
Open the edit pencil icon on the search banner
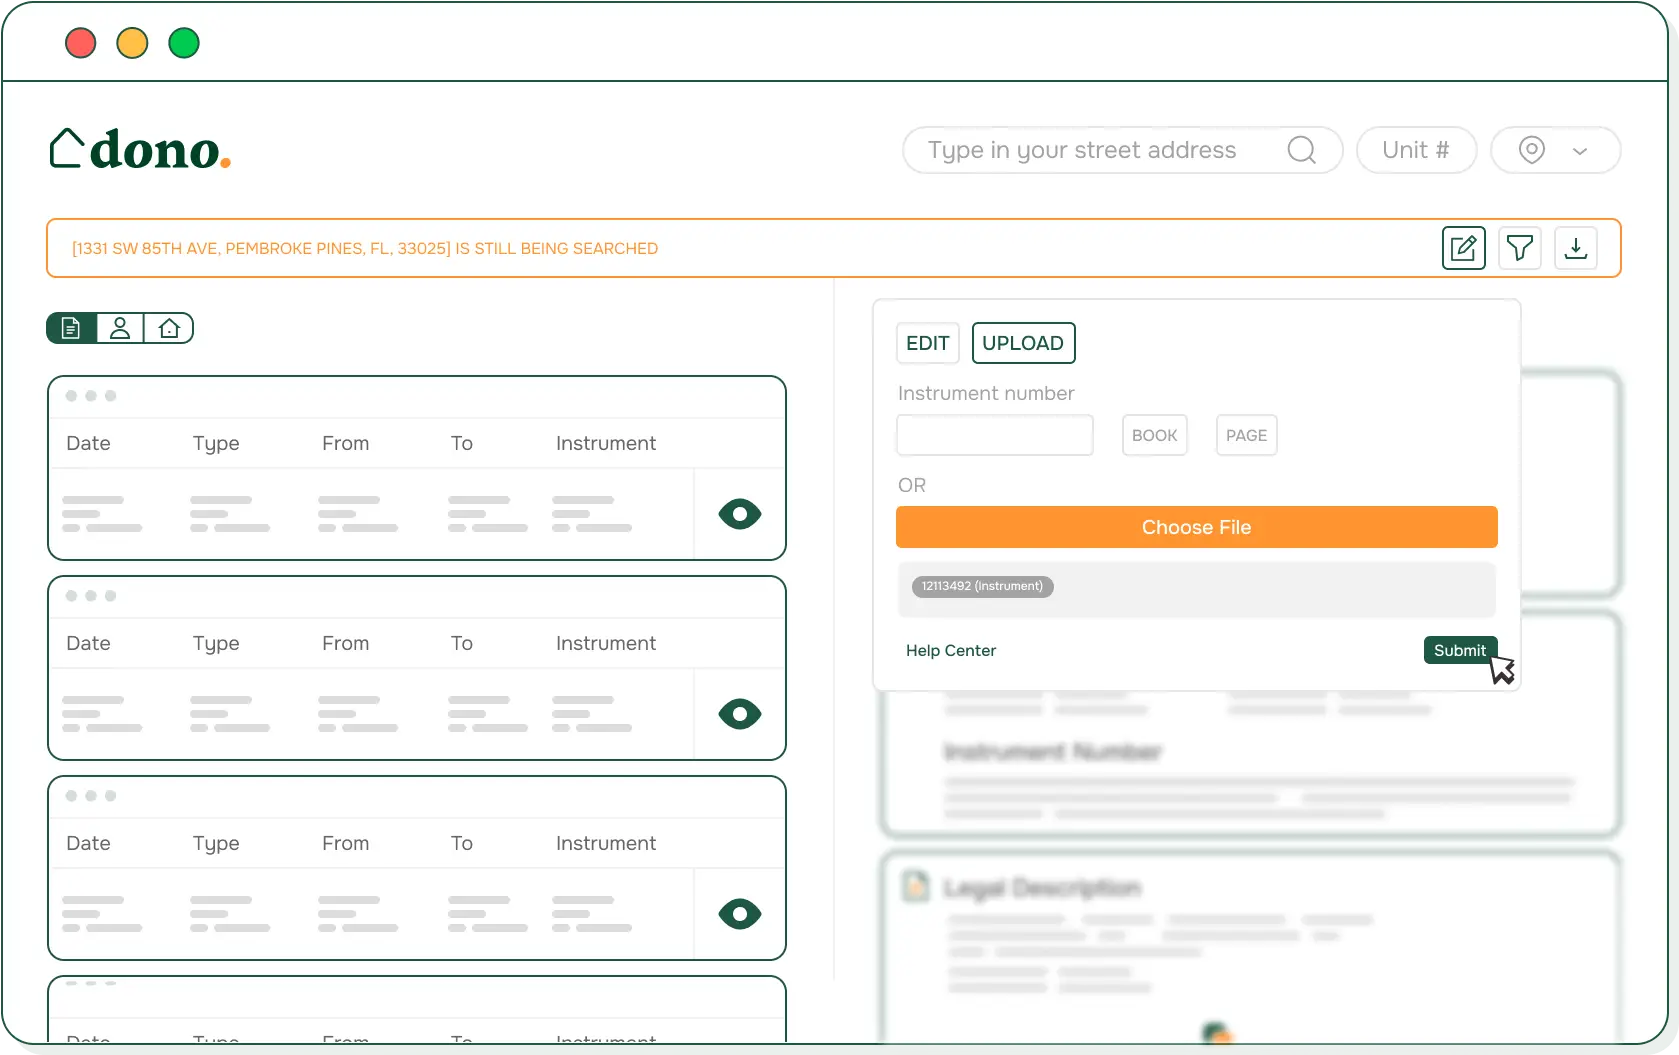click(1463, 248)
